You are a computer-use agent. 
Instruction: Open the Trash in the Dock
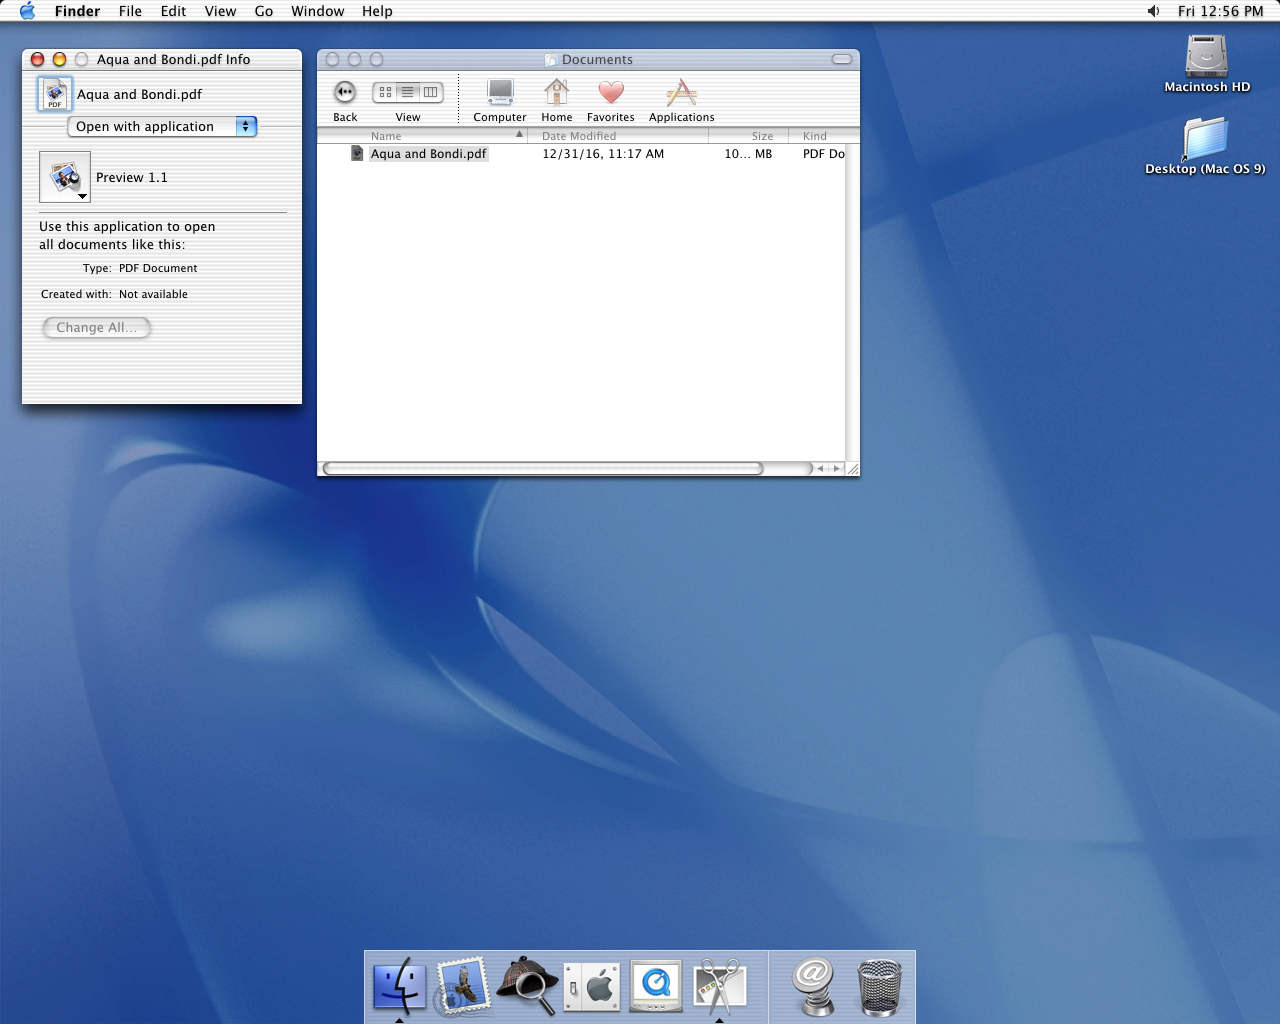(x=879, y=986)
